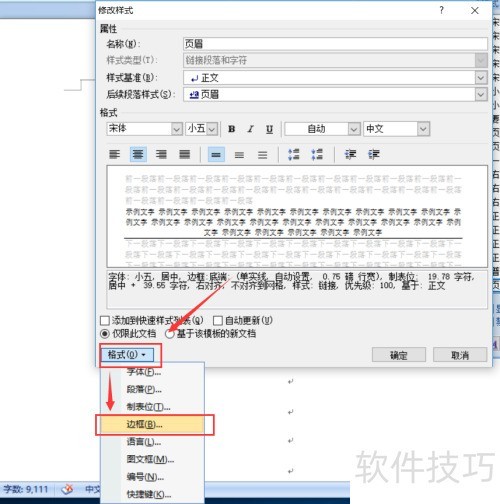Screen dimensions: 500x504
Task: Set double line spacing
Action: pos(262,155)
